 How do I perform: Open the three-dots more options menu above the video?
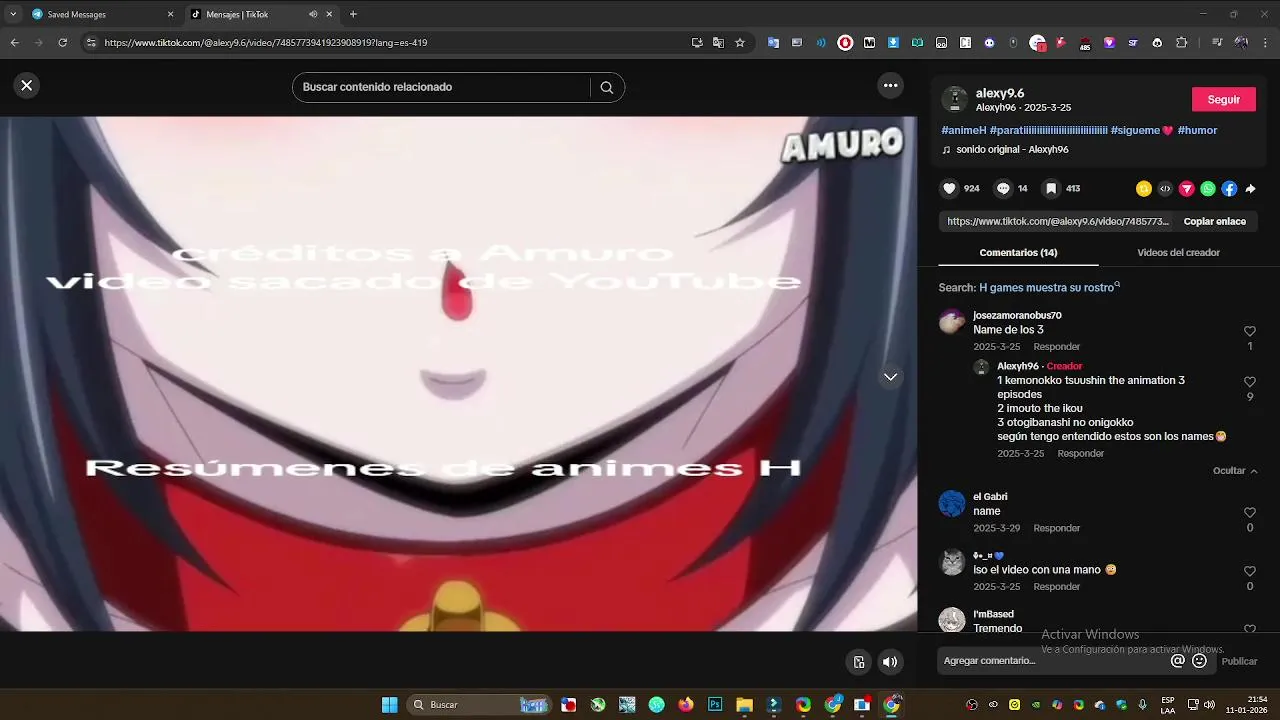pos(890,86)
